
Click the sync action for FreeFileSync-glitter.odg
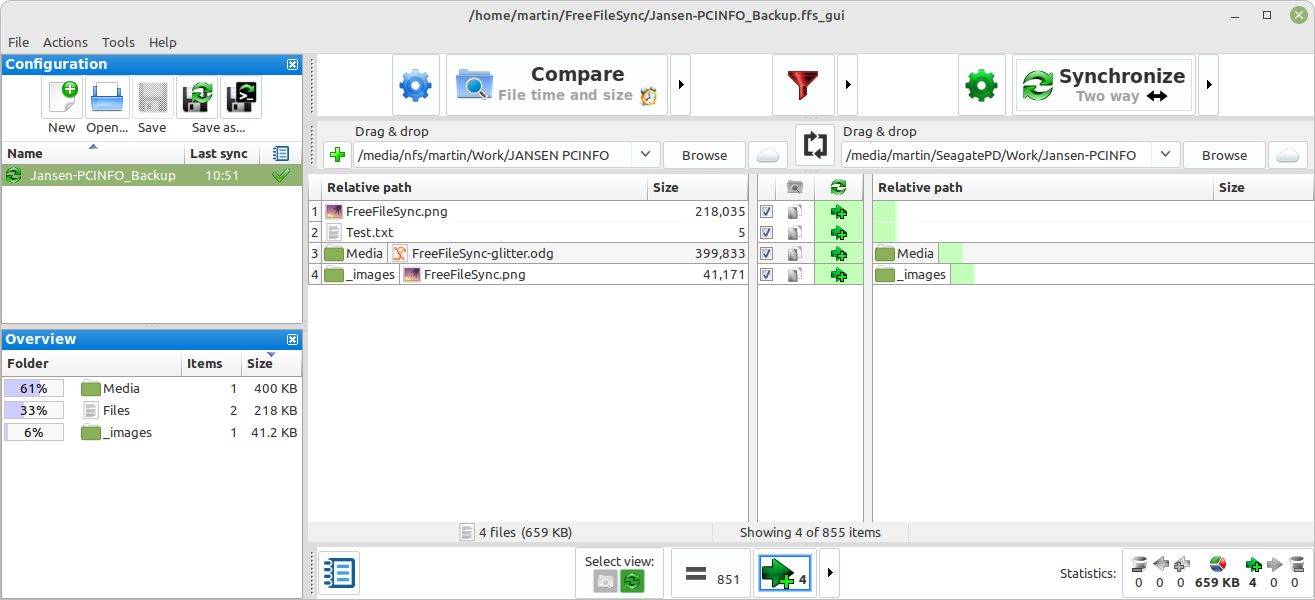point(838,254)
